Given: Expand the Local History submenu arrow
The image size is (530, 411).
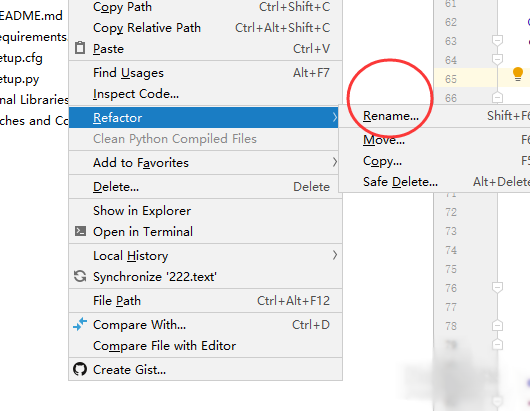Looking at the screenshot, I should (334, 255).
